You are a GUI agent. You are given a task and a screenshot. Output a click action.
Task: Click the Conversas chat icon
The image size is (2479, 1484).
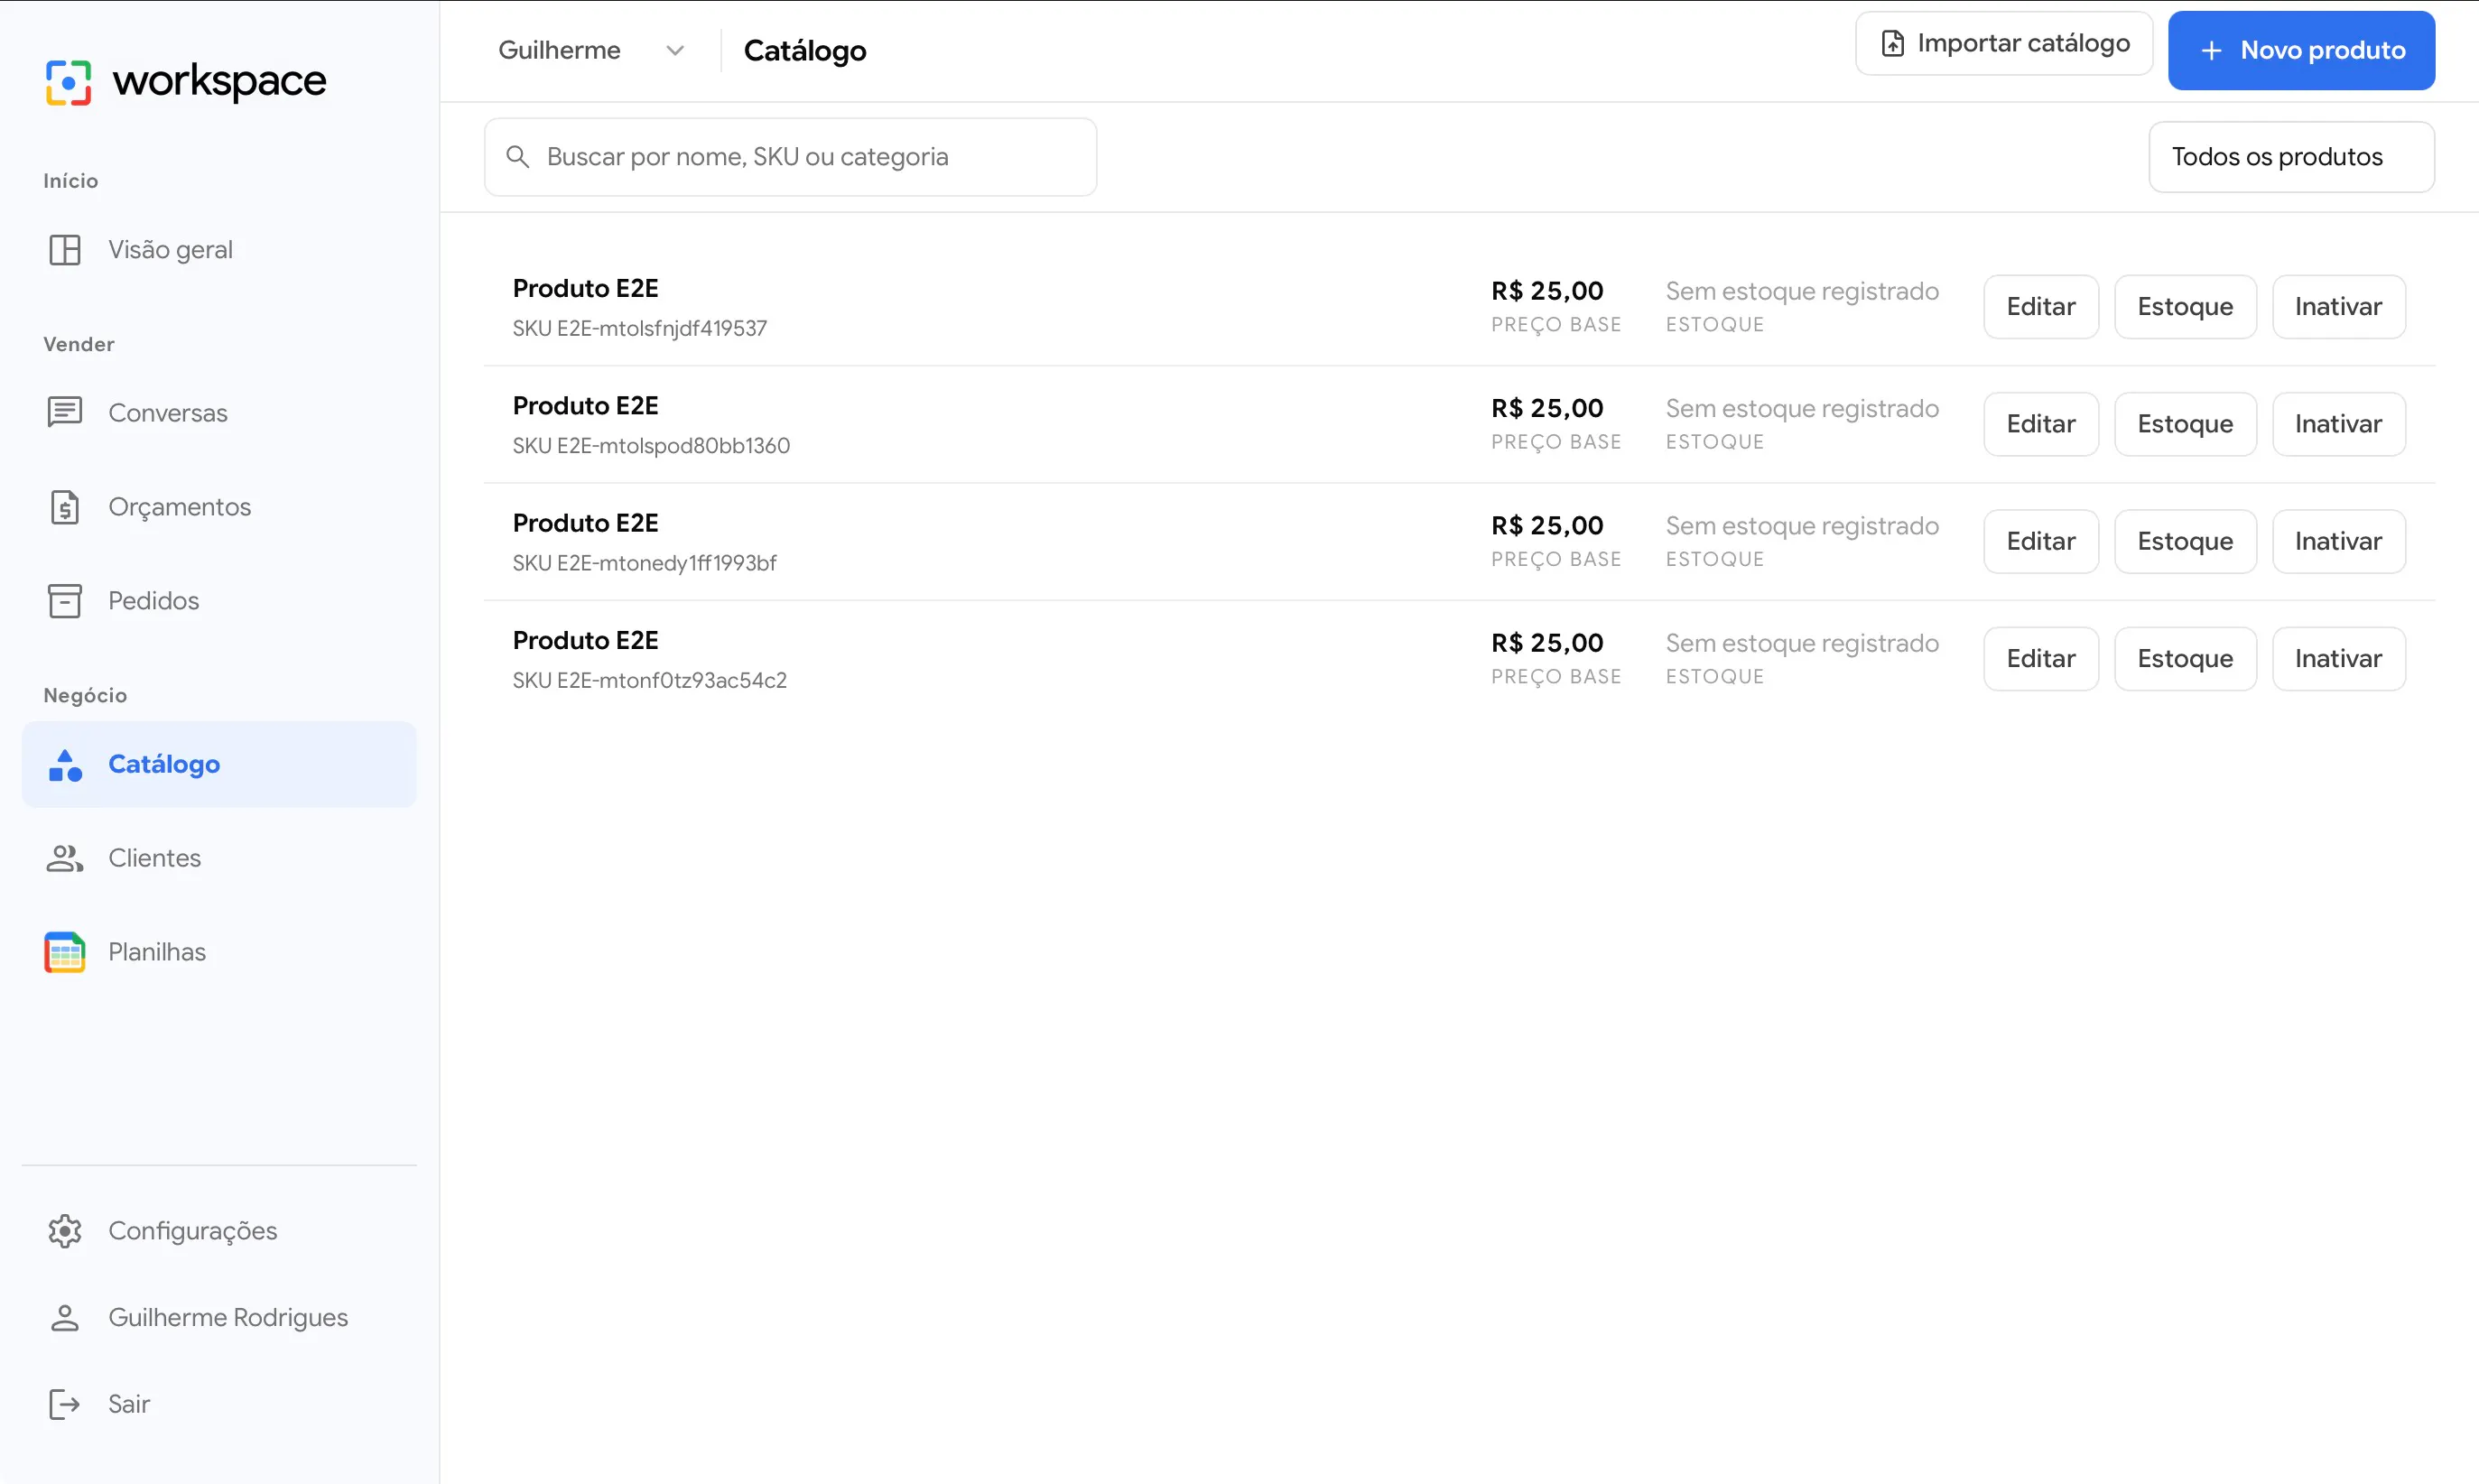point(65,412)
